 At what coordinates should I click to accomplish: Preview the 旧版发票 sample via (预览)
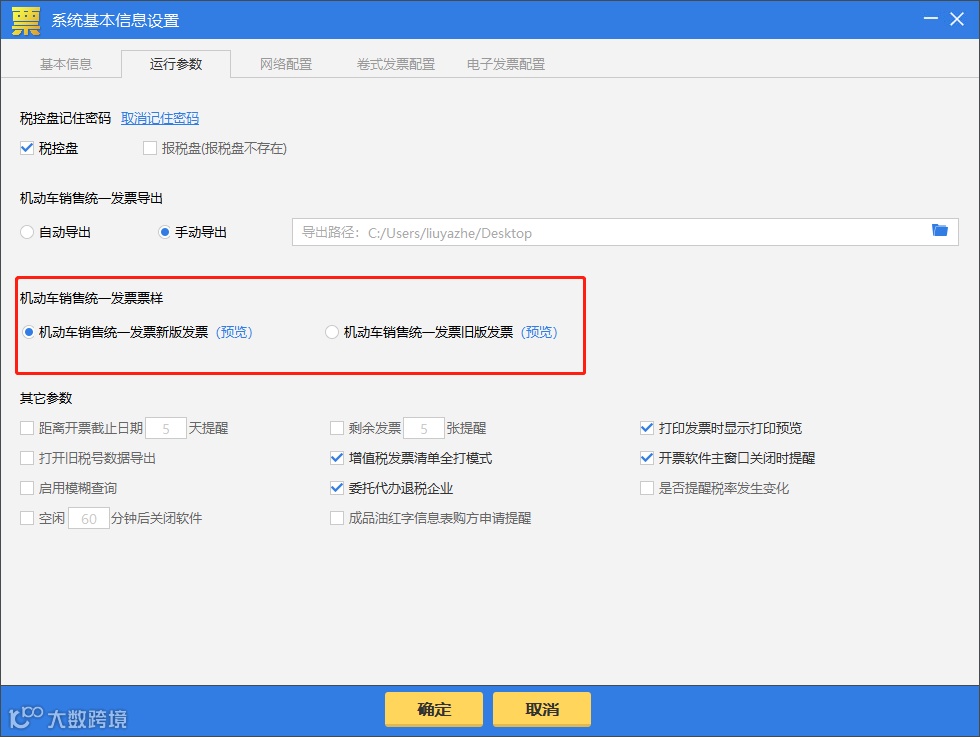[539, 332]
